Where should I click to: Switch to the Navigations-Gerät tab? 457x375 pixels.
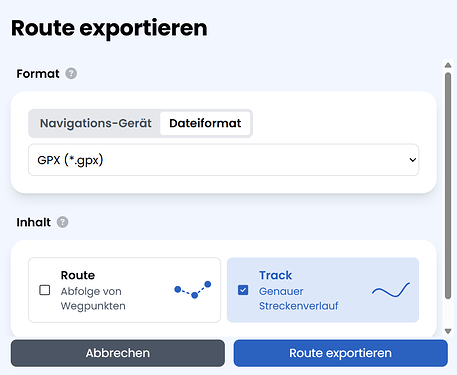[96, 123]
